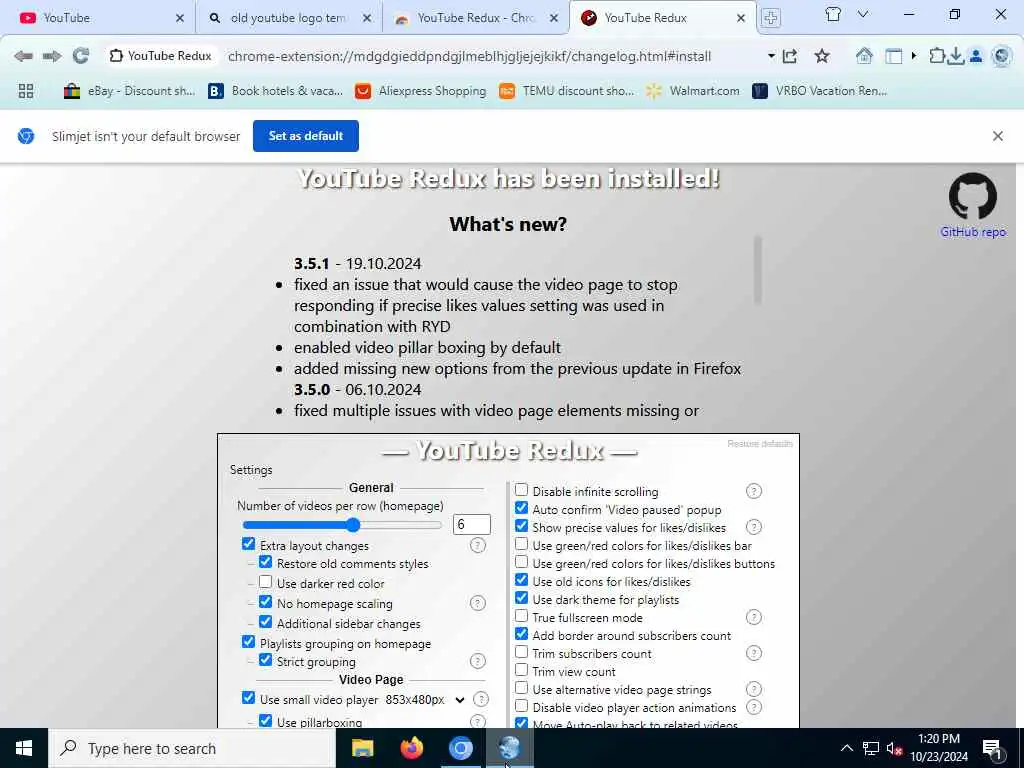Click the GitHub octocat logo
1024x768 pixels.
tap(972, 196)
